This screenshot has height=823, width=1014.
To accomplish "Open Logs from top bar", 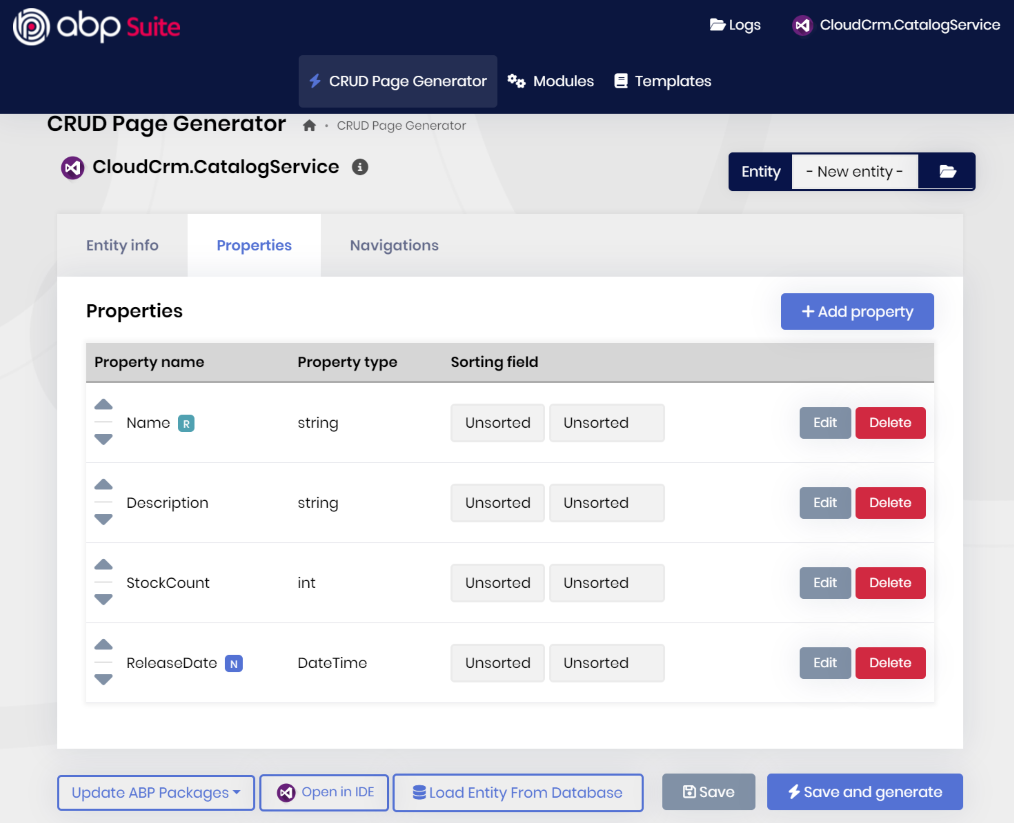I will [x=735, y=25].
